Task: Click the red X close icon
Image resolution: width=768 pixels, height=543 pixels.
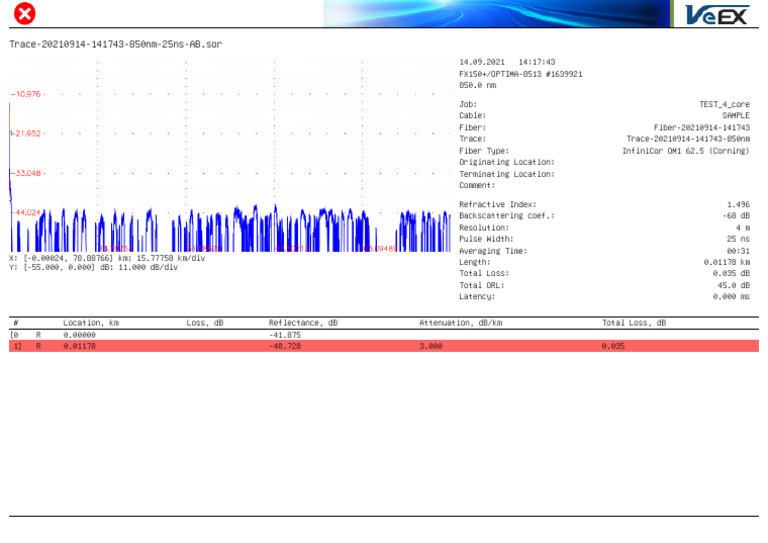Action: (x=24, y=13)
